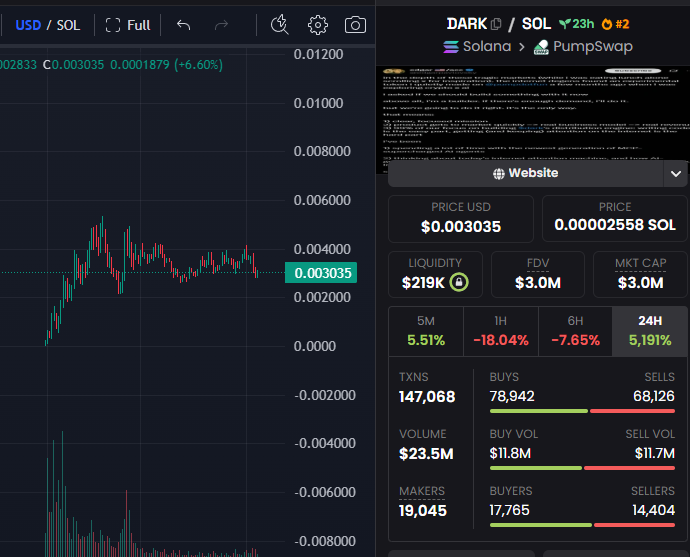Image resolution: width=690 pixels, height=557 pixels.
Task: Click the MAKERS 19,045 value
Action: click(422, 510)
